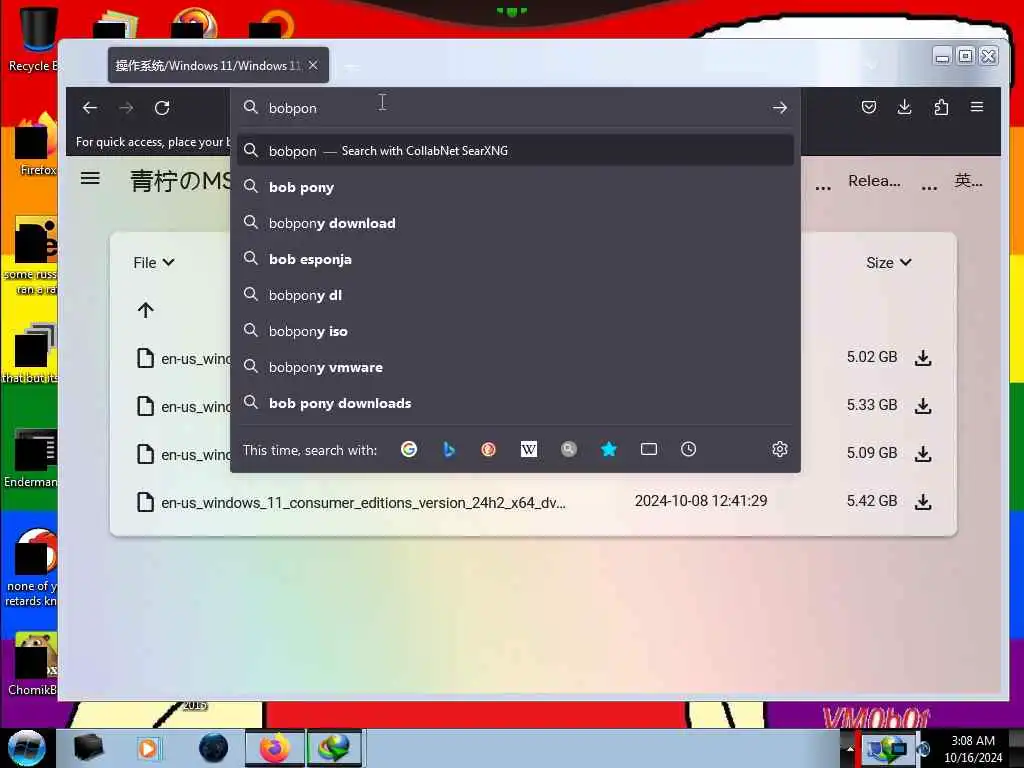Search this time with Bing
This screenshot has height=768, width=1024.
449,449
